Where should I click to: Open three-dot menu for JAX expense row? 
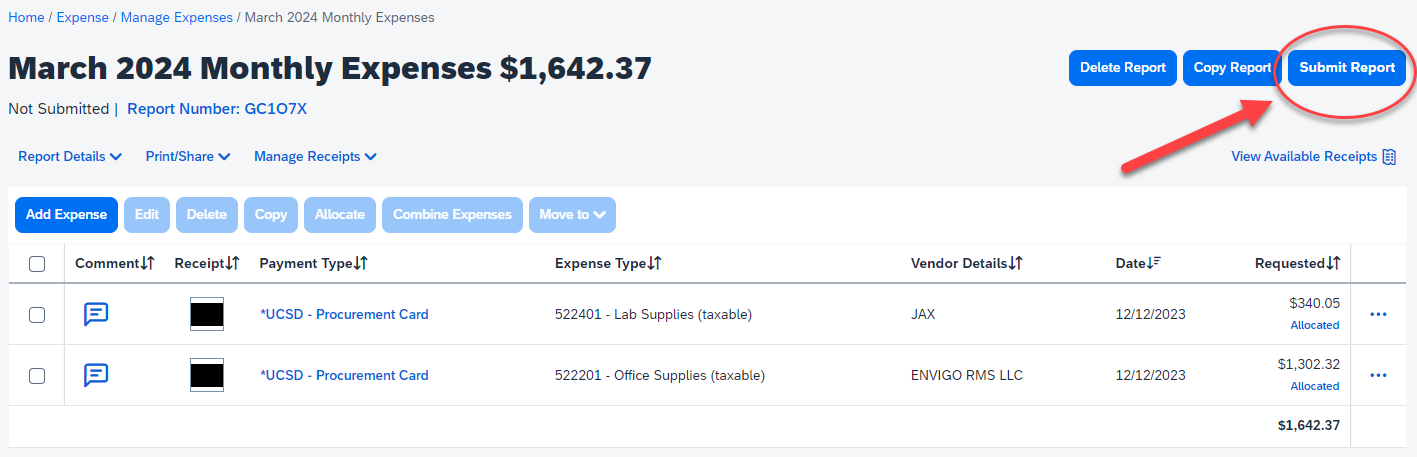[1378, 315]
